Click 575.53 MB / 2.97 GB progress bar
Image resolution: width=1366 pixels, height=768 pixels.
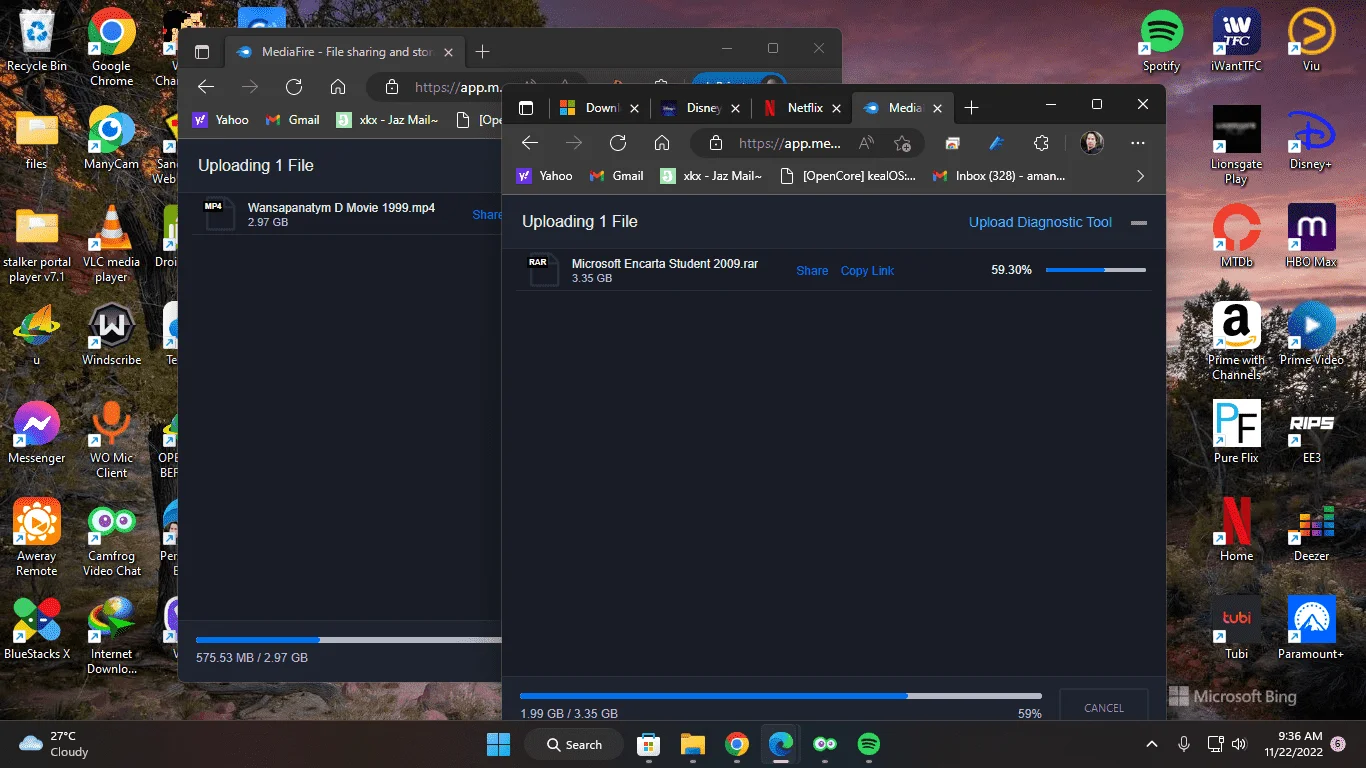point(348,639)
